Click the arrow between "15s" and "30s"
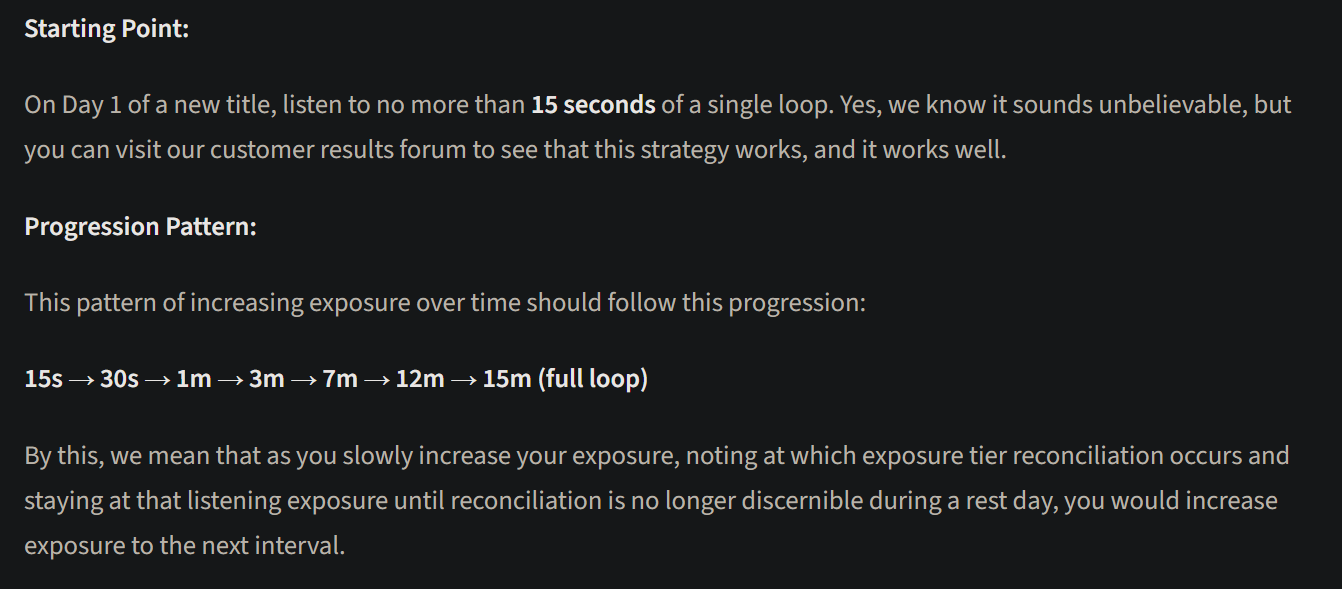The width and height of the screenshot is (1342, 589). tap(81, 380)
